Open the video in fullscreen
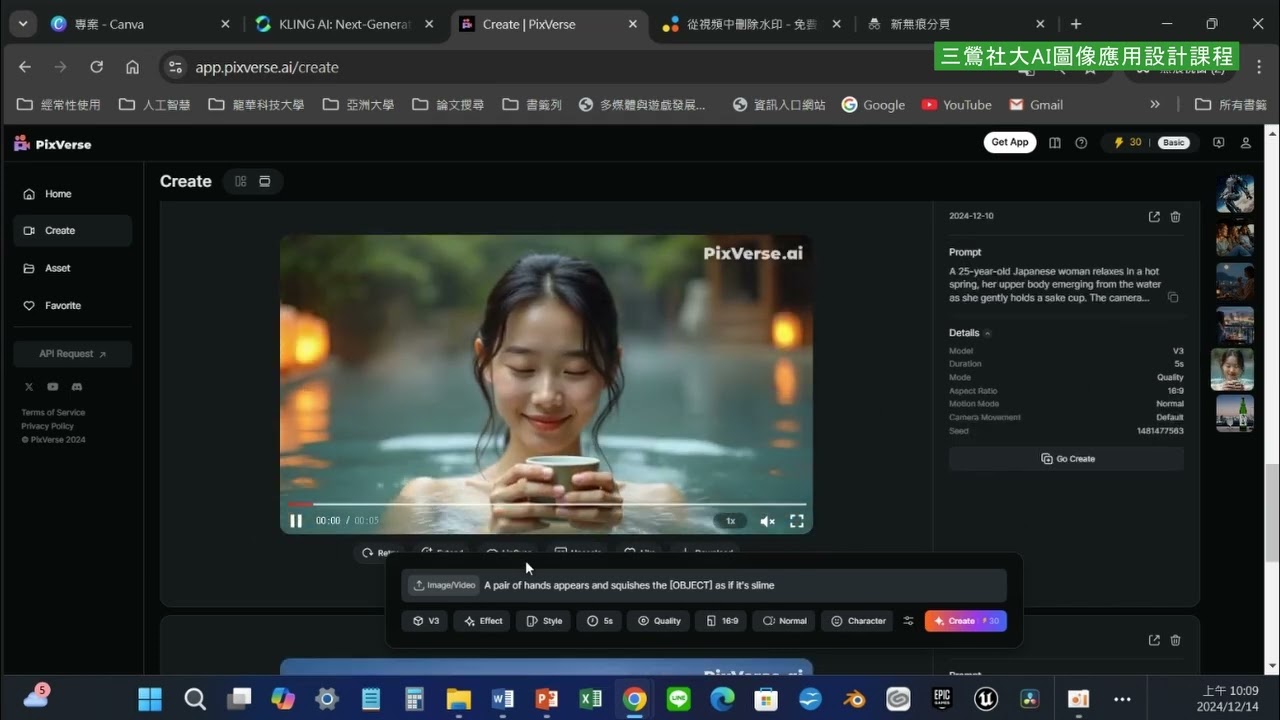 (x=797, y=521)
